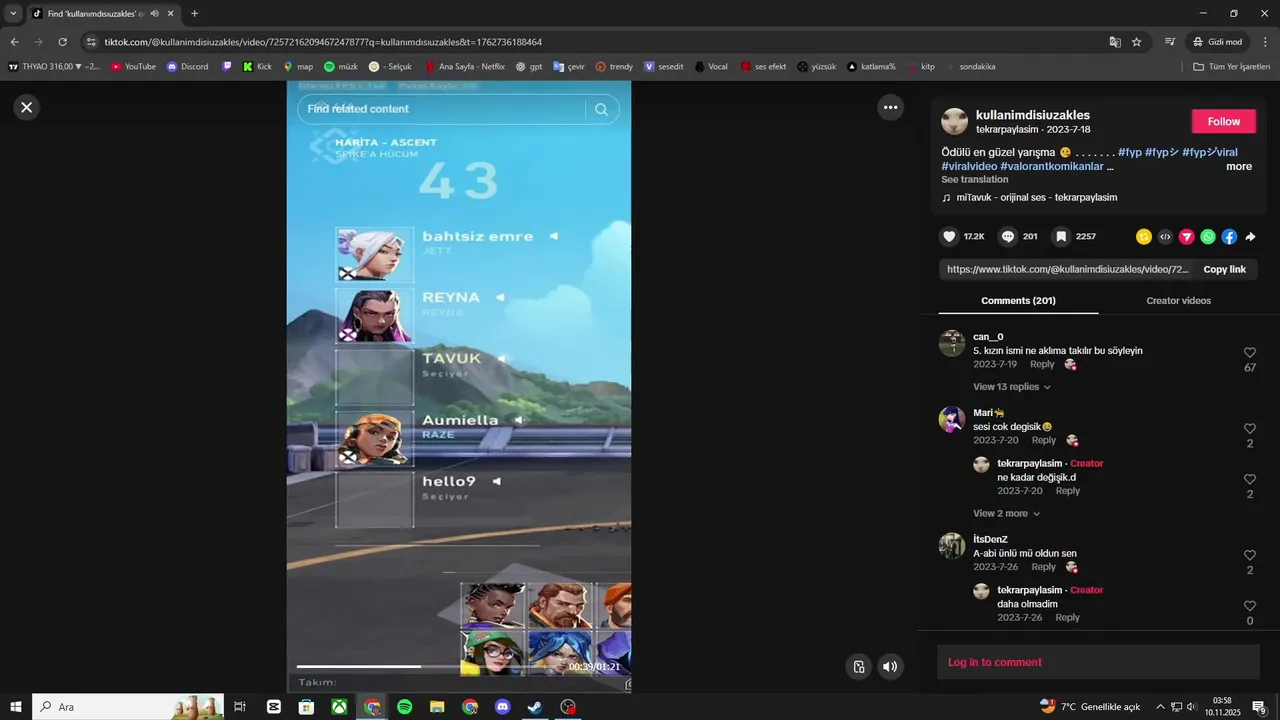Send to friends with the red paper-plane icon

tap(1187, 237)
